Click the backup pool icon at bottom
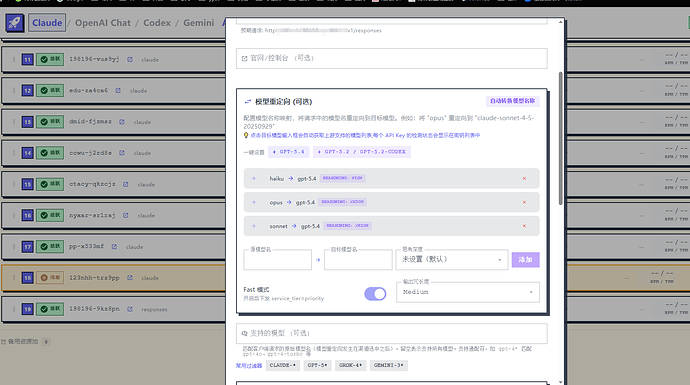 (4, 341)
